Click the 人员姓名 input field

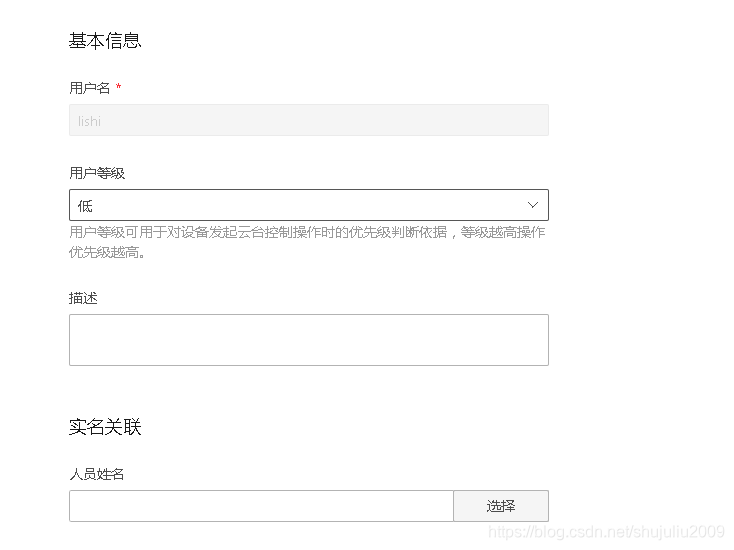coord(261,506)
